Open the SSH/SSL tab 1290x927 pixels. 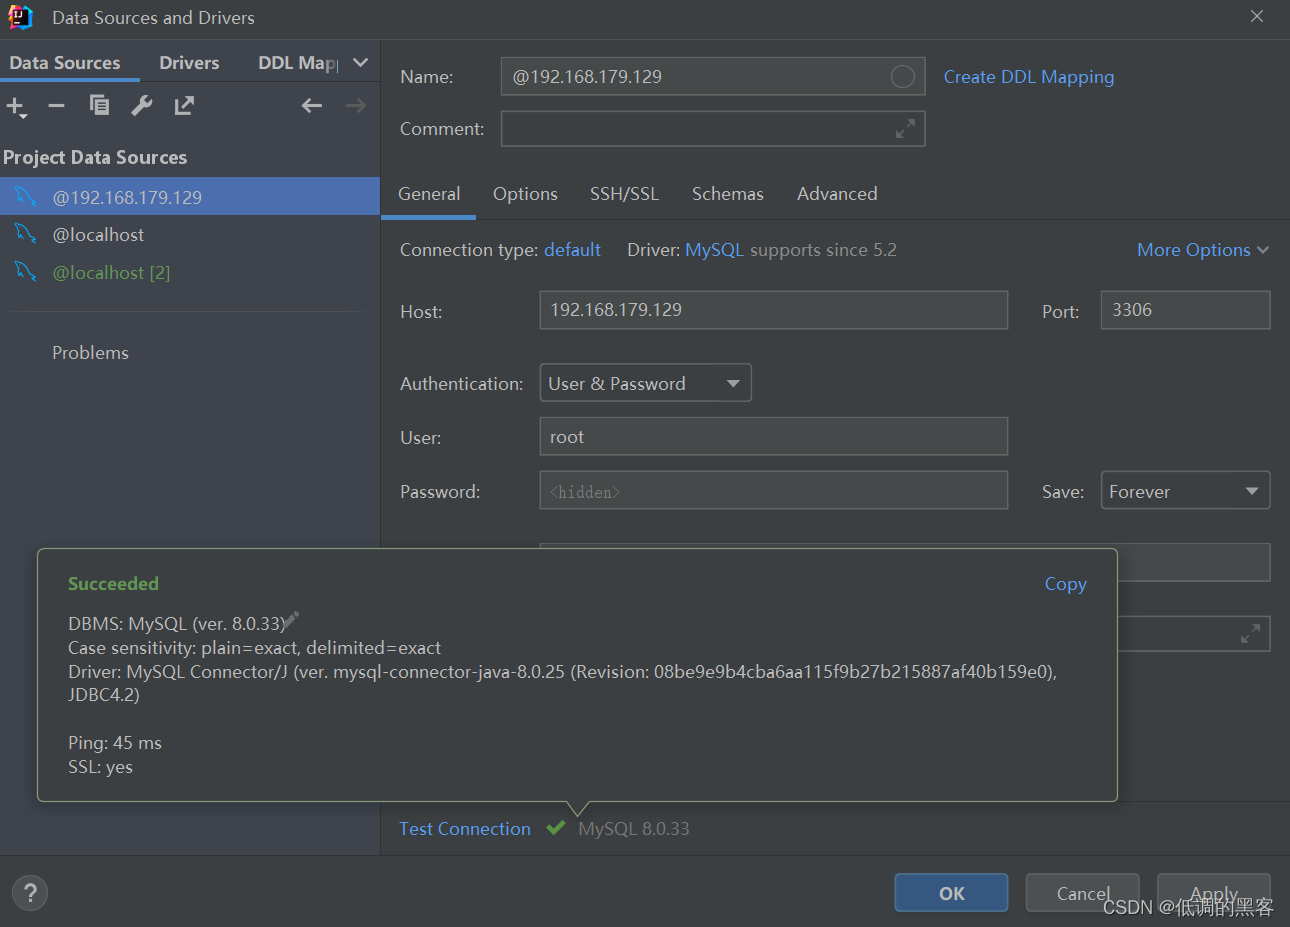point(624,194)
